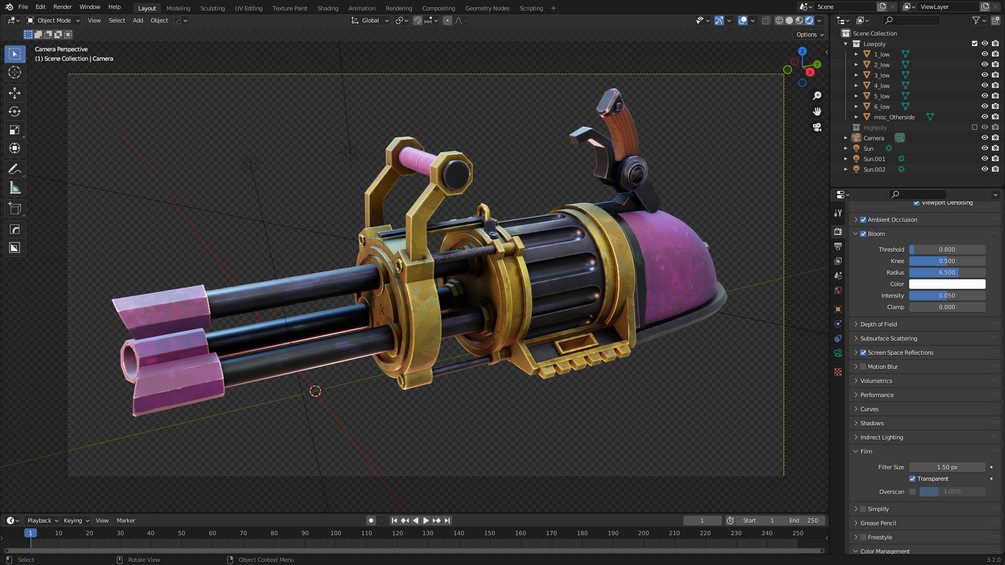Click the red X axis gizmo
The height and width of the screenshot is (565, 1005).
(810, 72)
